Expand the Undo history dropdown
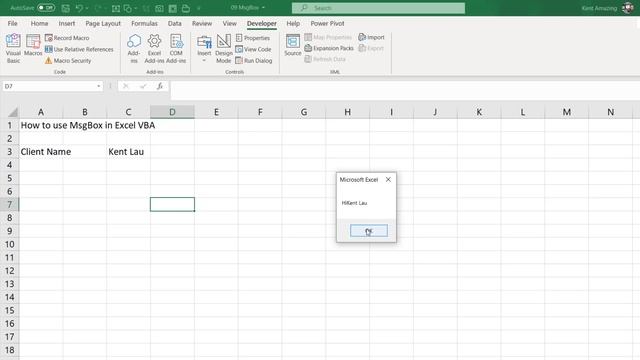 (x=87, y=8)
